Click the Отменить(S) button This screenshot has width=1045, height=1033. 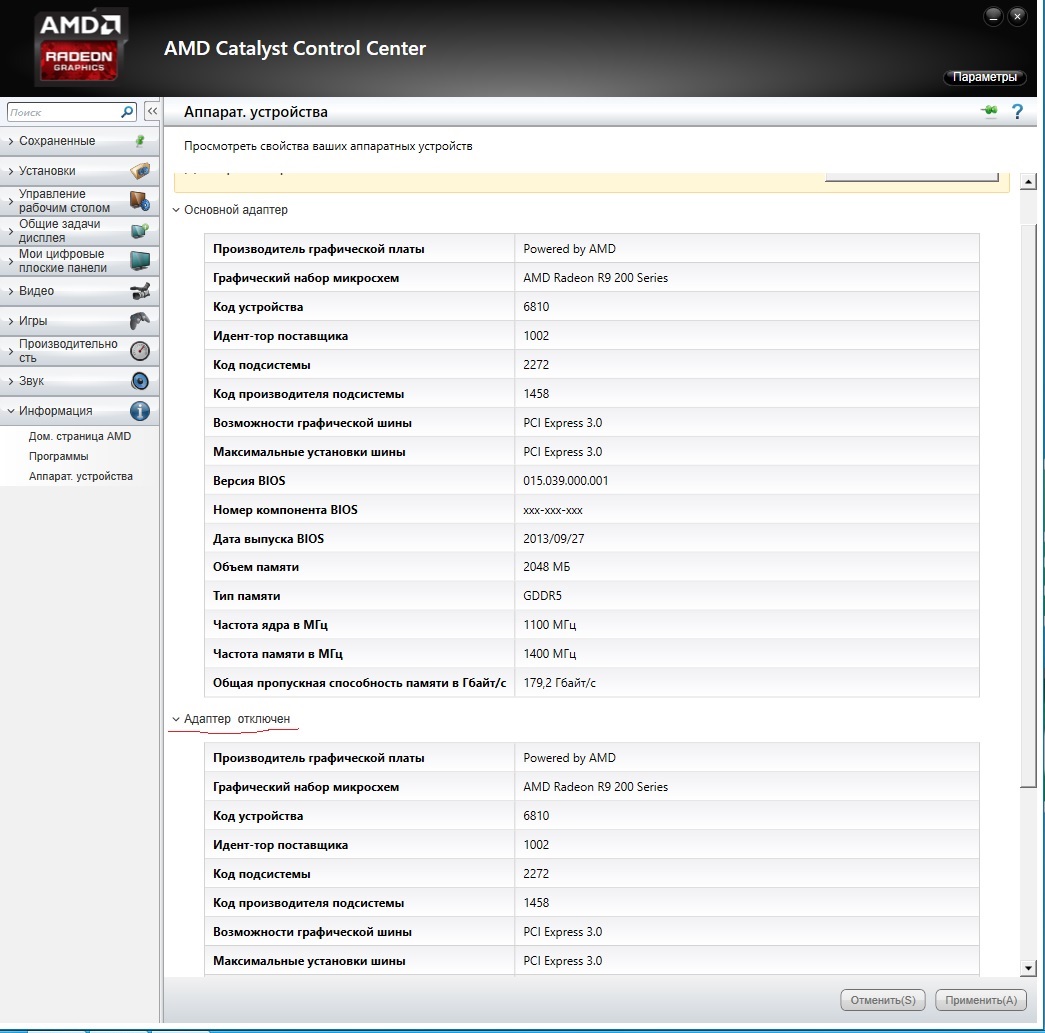click(882, 1000)
